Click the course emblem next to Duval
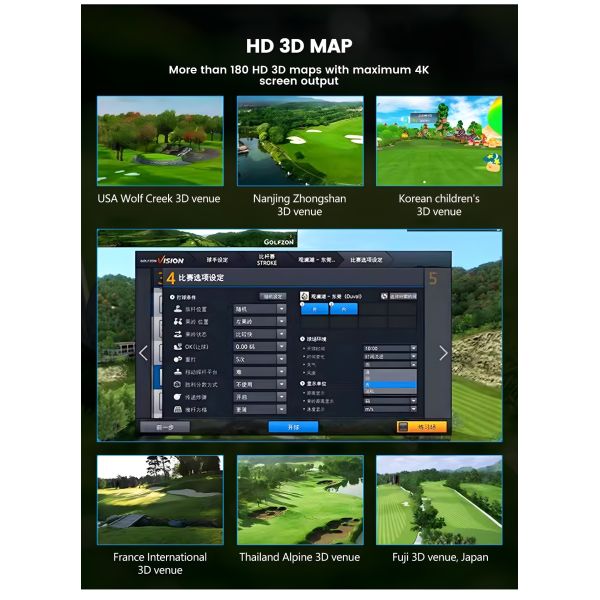The width and height of the screenshot is (600, 600). pos(306,296)
